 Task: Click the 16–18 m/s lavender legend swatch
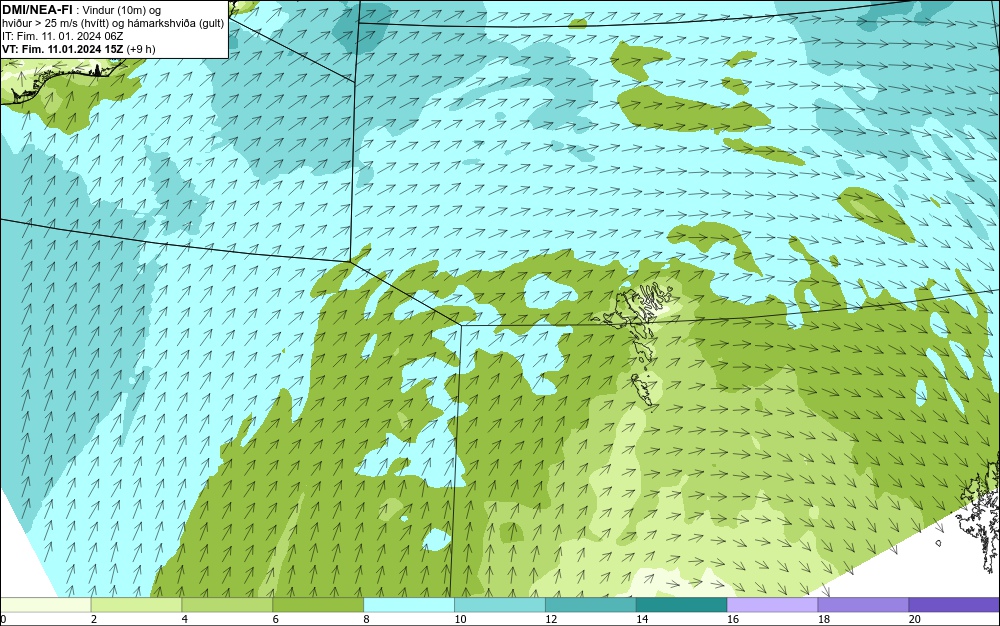[772, 604]
